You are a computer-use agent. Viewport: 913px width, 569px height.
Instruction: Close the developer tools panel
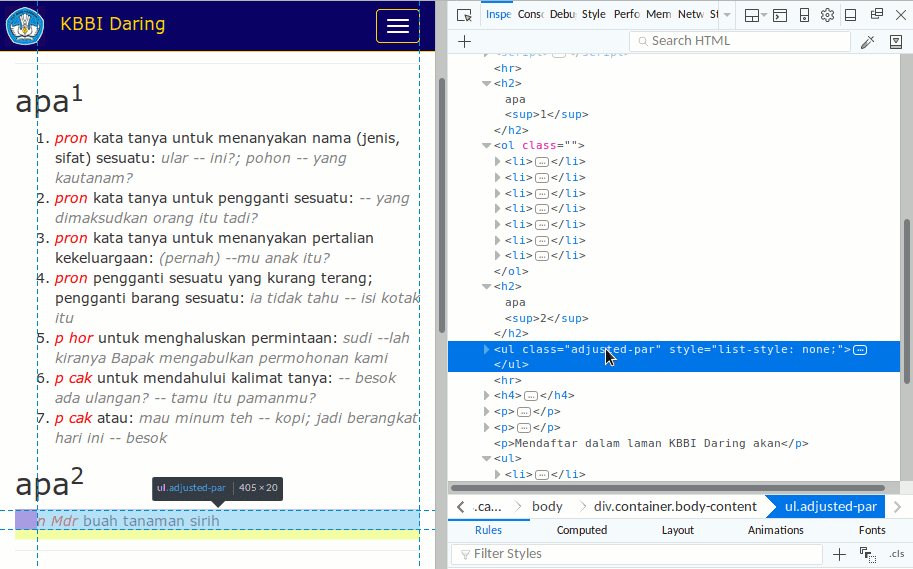click(900, 15)
